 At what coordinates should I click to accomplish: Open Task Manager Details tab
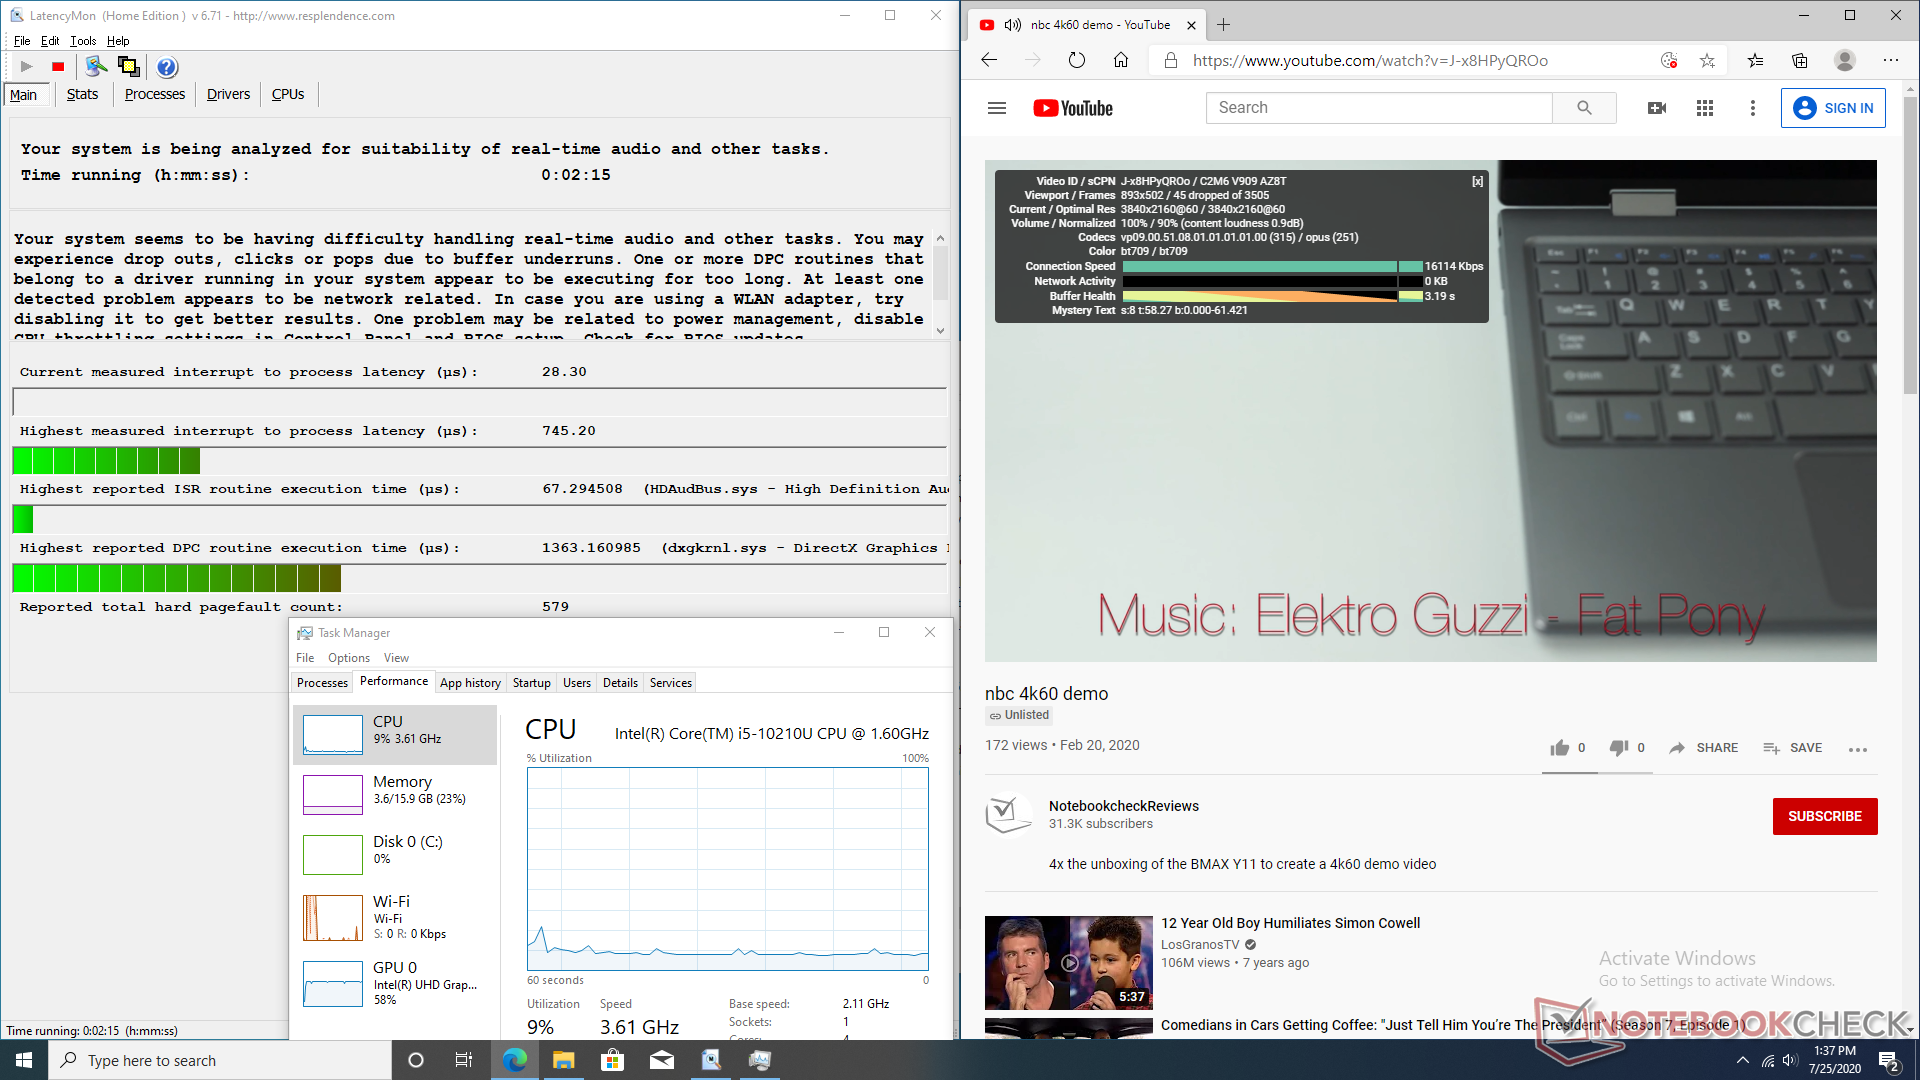[x=620, y=683]
